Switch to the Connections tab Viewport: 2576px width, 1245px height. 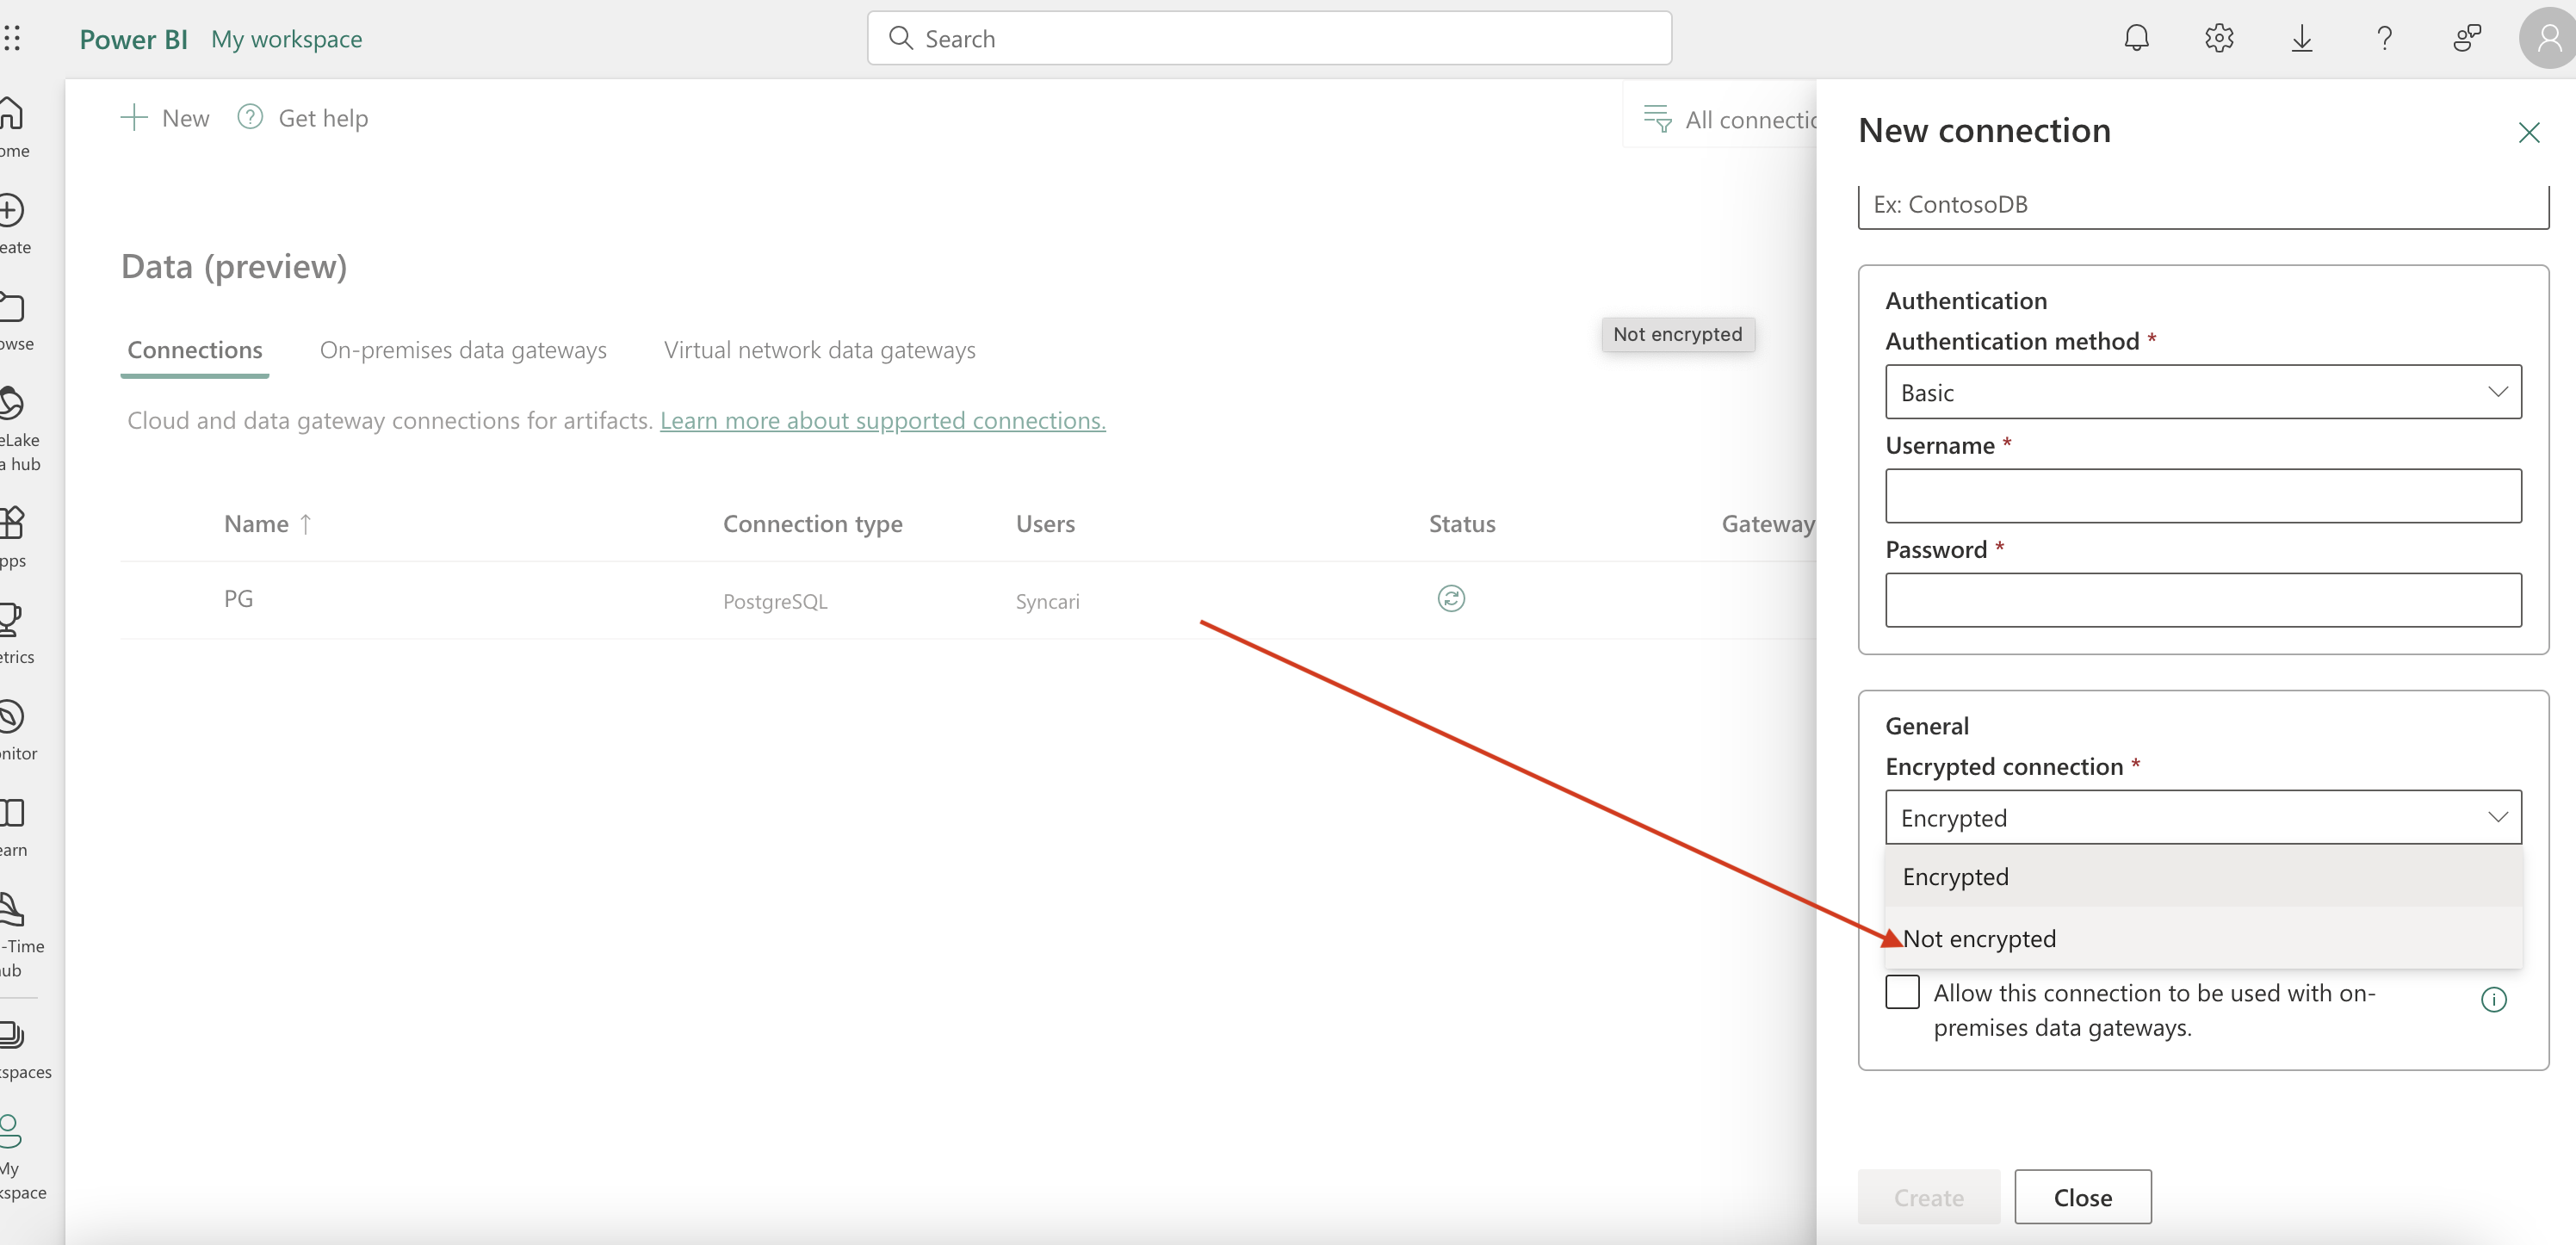click(x=195, y=350)
